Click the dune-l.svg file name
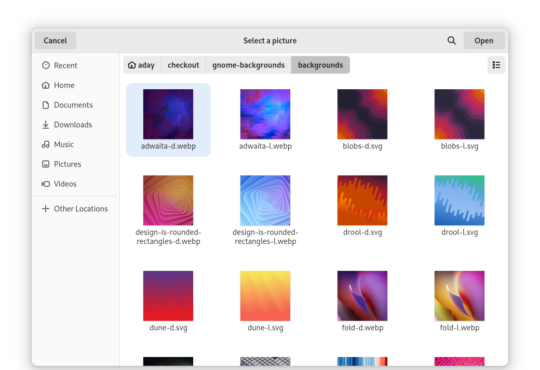540x370 pixels. [265, 328]
